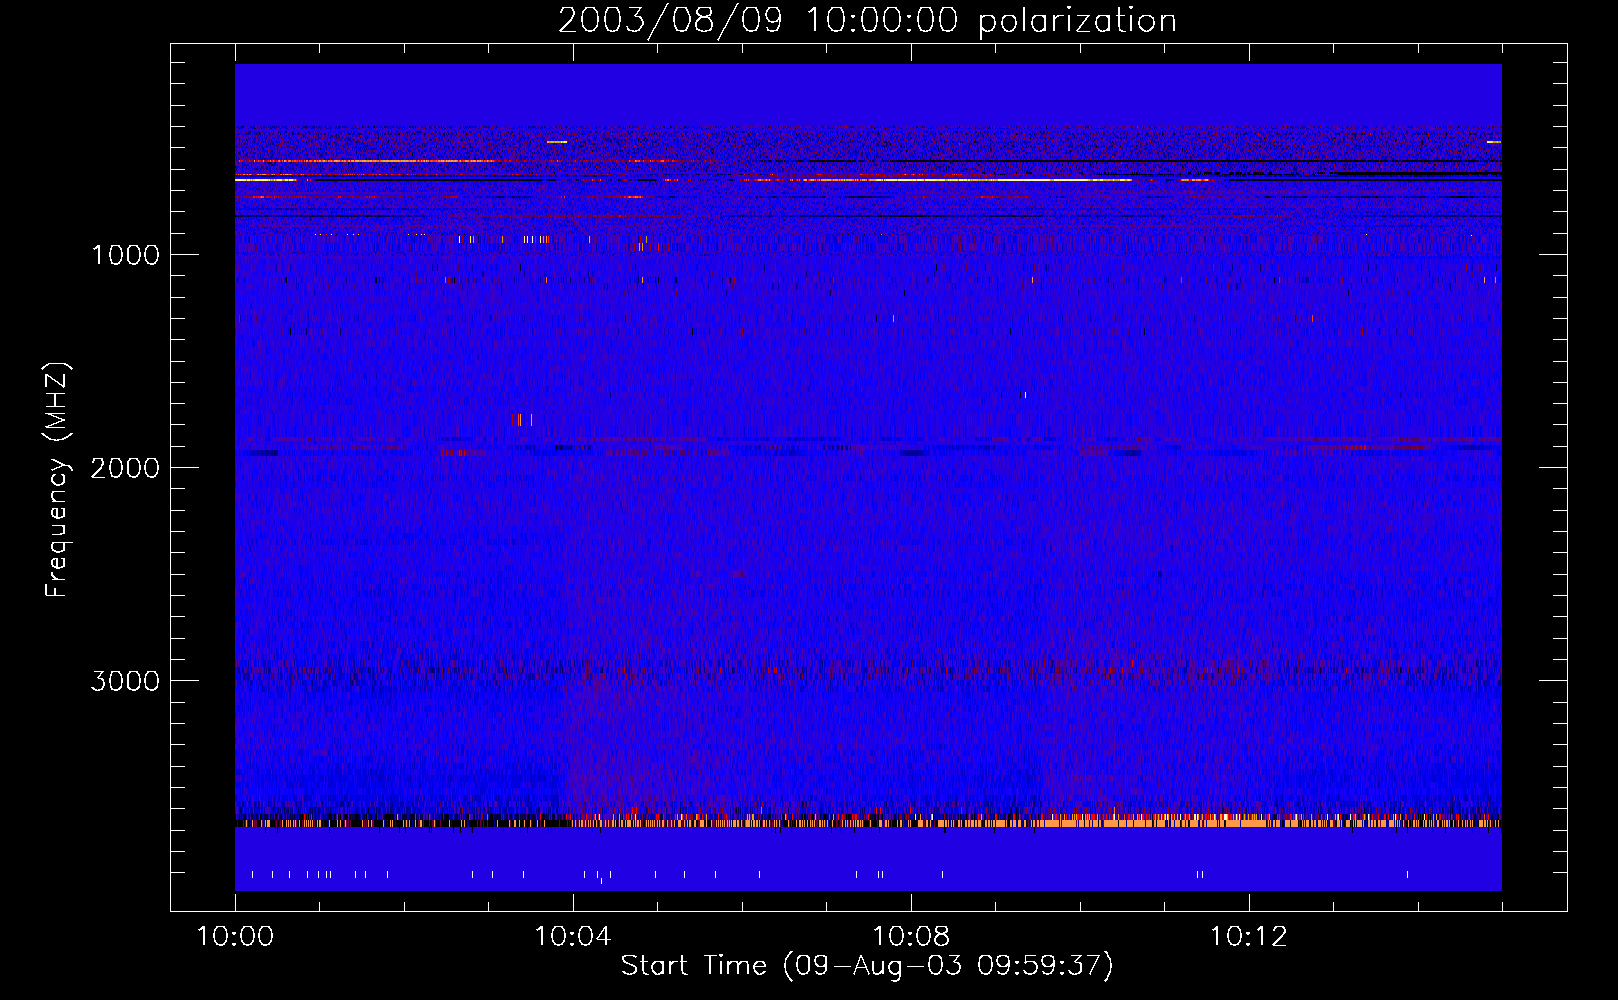Click the "10:12" time tick label
The image size is (1618, 1000).
[1248, 937]
